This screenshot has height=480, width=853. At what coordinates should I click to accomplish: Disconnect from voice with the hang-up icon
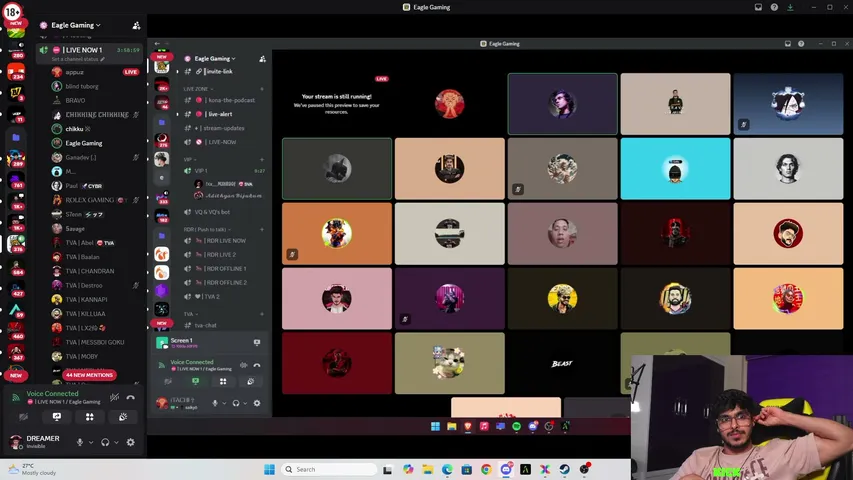pyautogui.click(x=131, y=397)
